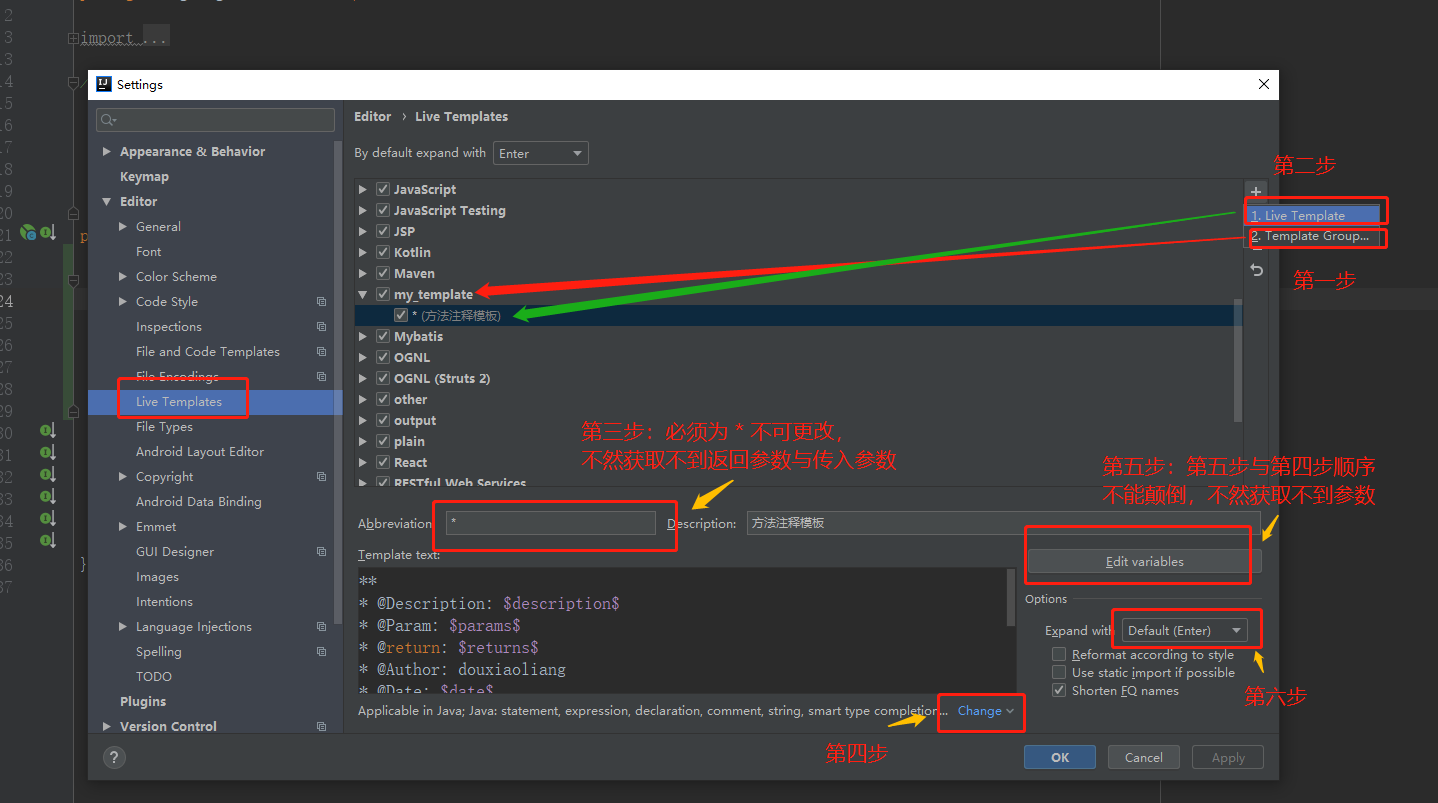1438x803 pixels.
Task: Click the Cancel button
Action: [x=1143, y=757]
